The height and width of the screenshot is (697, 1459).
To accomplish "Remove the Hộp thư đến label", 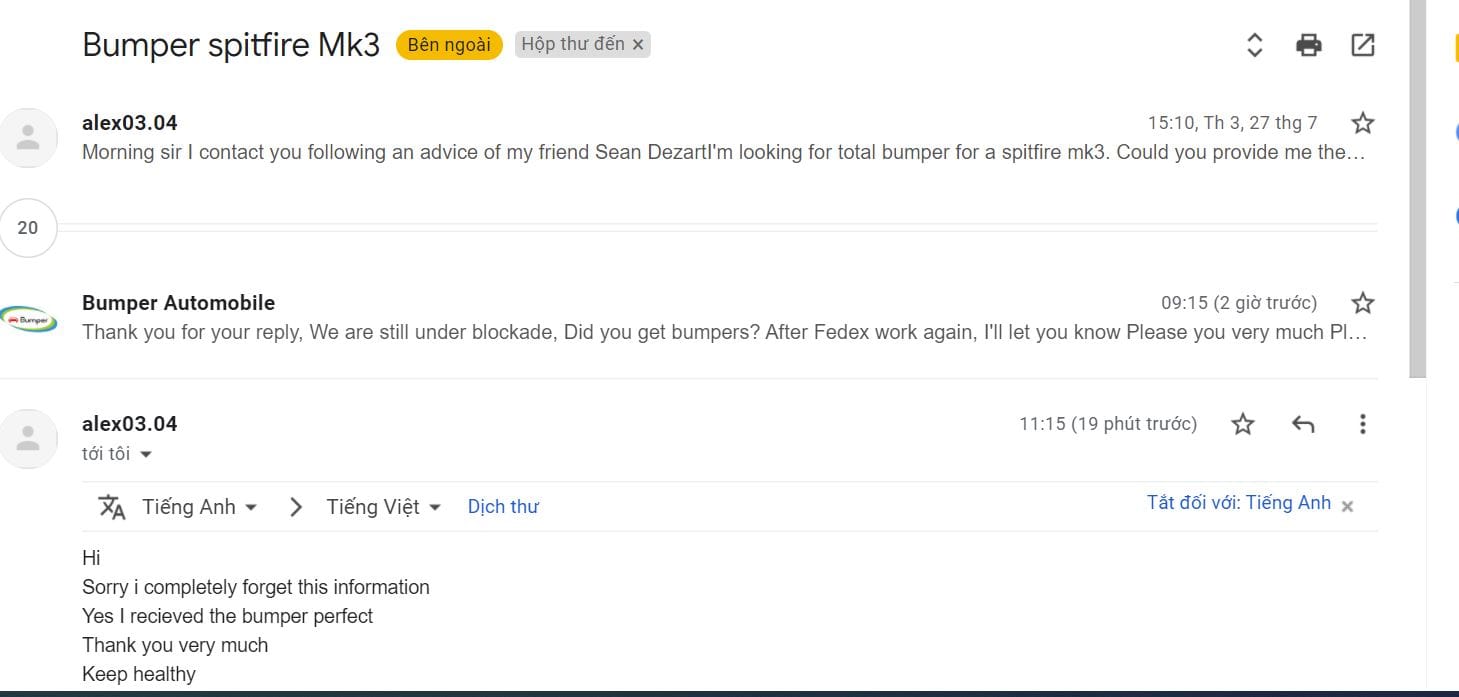I will click(x=638, y=45).
